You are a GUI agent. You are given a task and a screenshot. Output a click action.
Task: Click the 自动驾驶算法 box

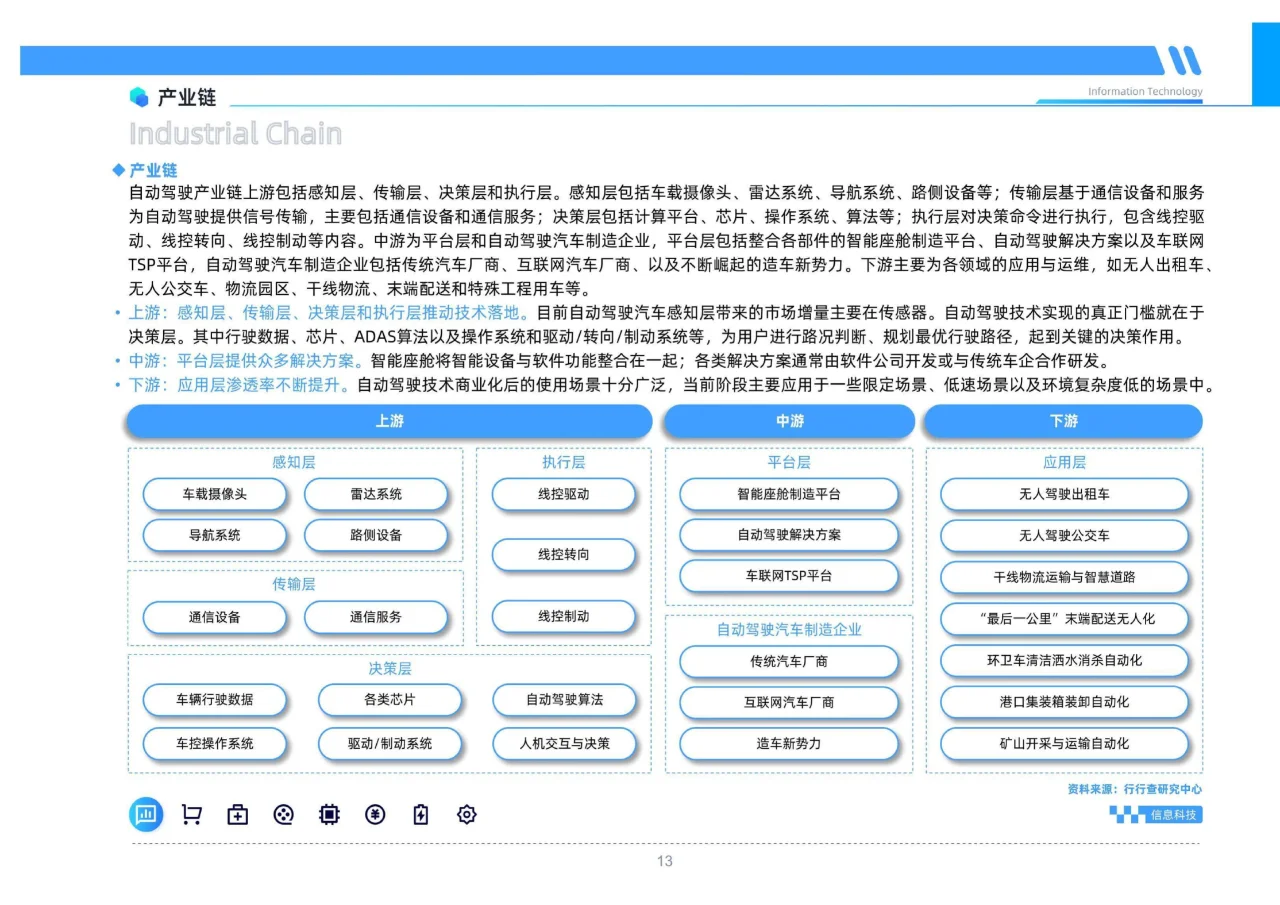tap(564, 700)
